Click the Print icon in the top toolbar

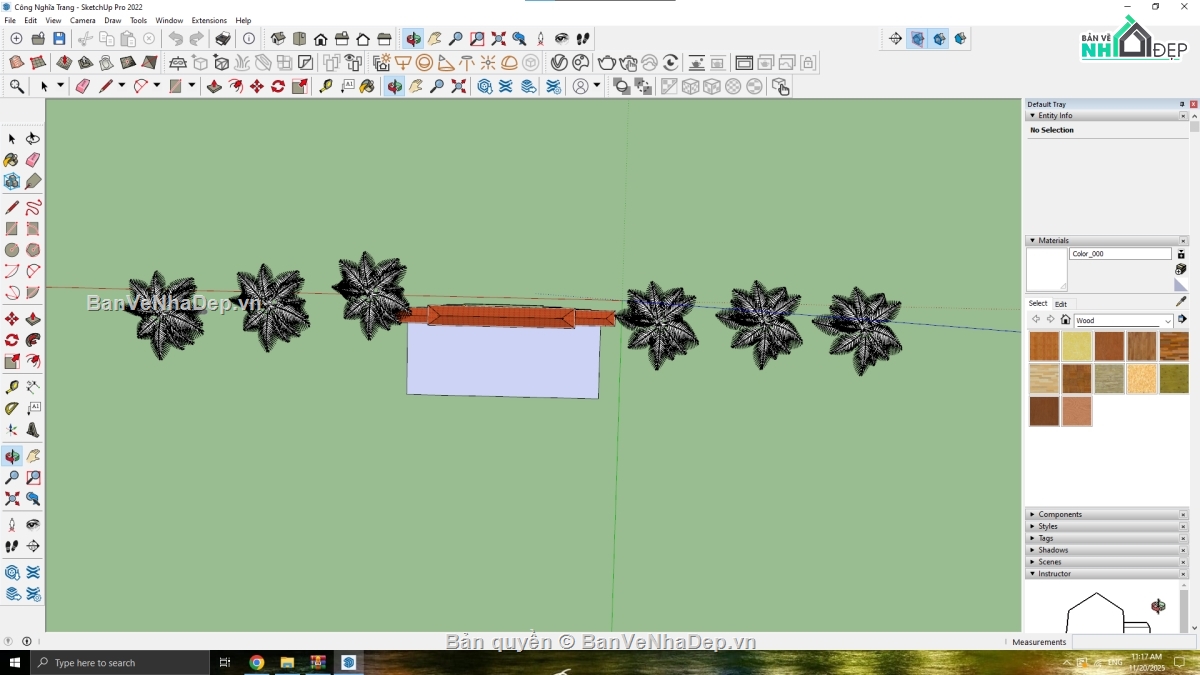pos(223,39)
